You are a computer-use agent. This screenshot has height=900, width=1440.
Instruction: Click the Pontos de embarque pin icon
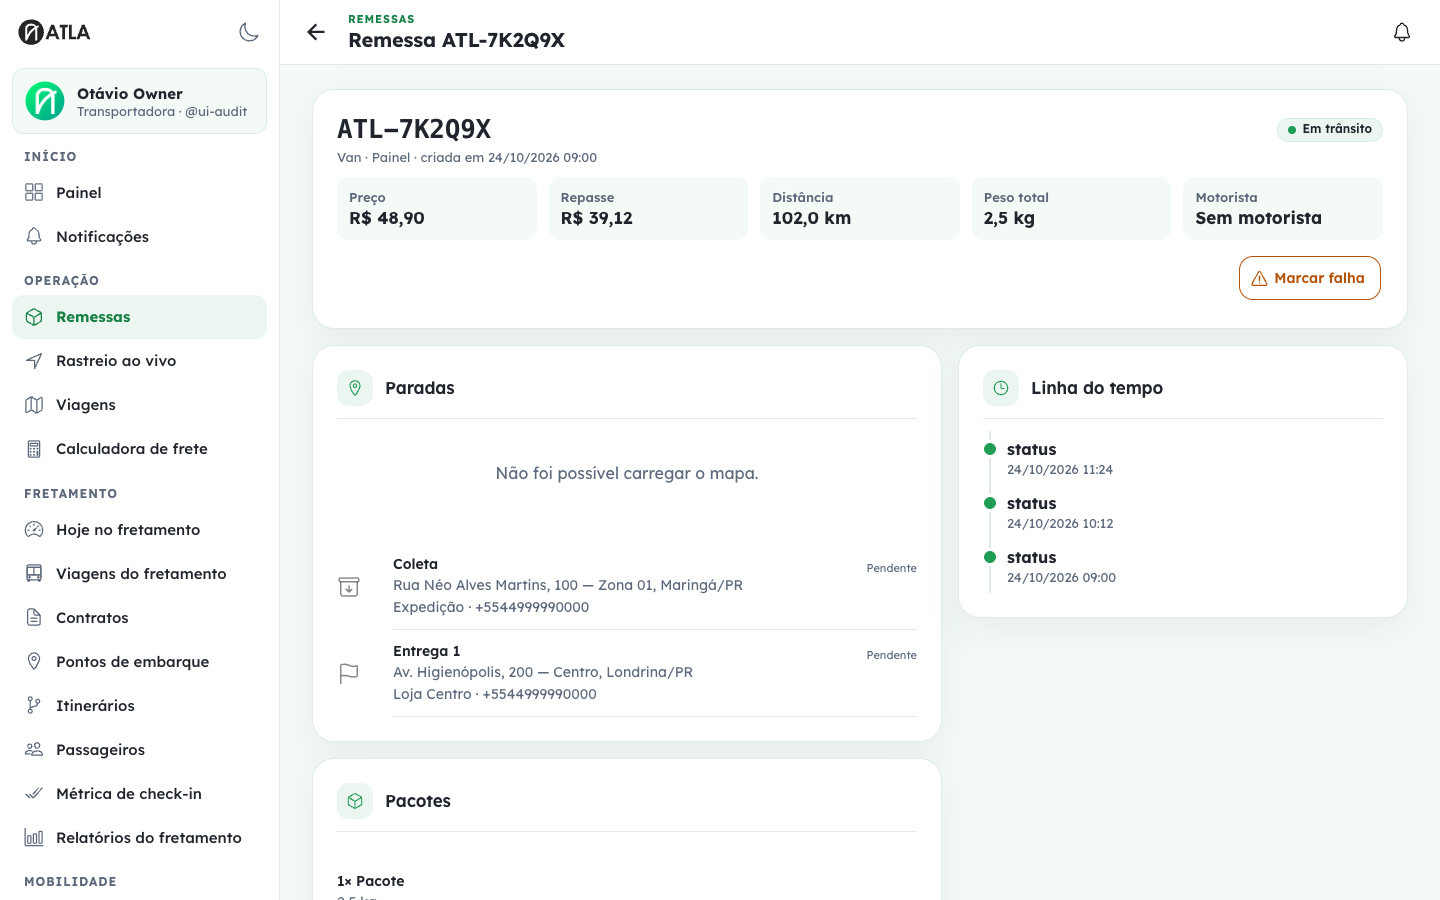(x=34, y=662)
